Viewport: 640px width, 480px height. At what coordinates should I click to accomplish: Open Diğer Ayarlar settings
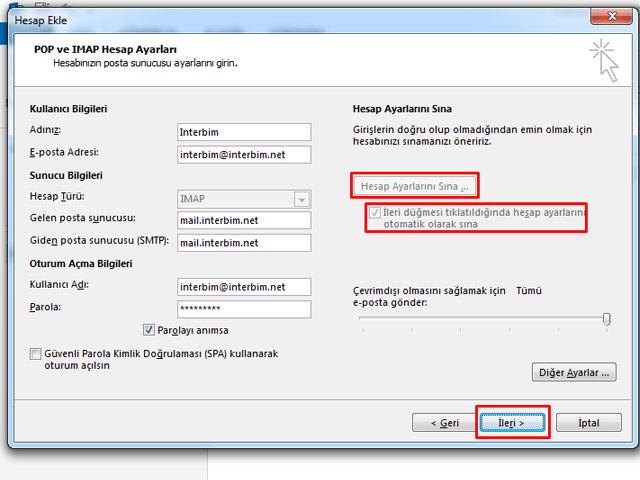[573, 373]
